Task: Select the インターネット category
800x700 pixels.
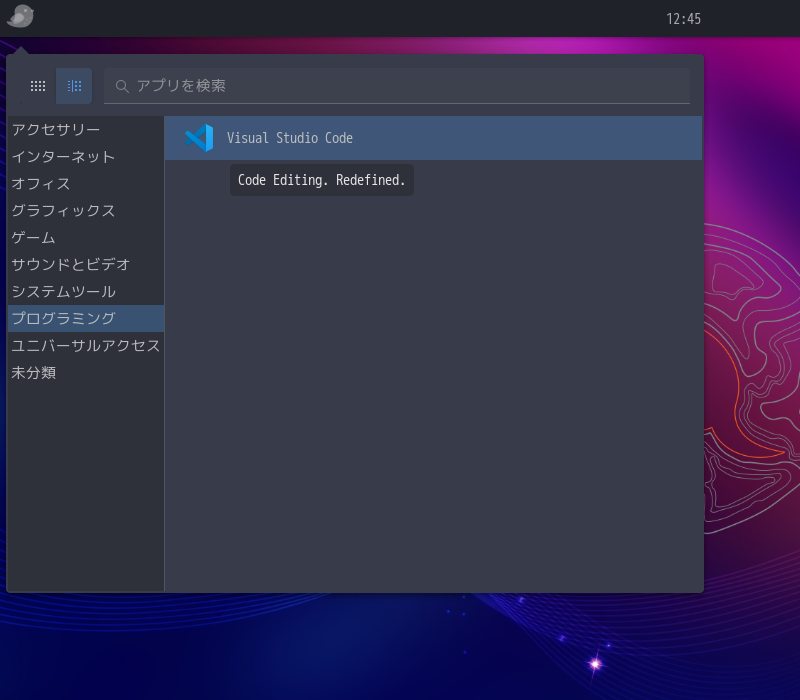Action: pyautogui.click(x=86, y=157)
